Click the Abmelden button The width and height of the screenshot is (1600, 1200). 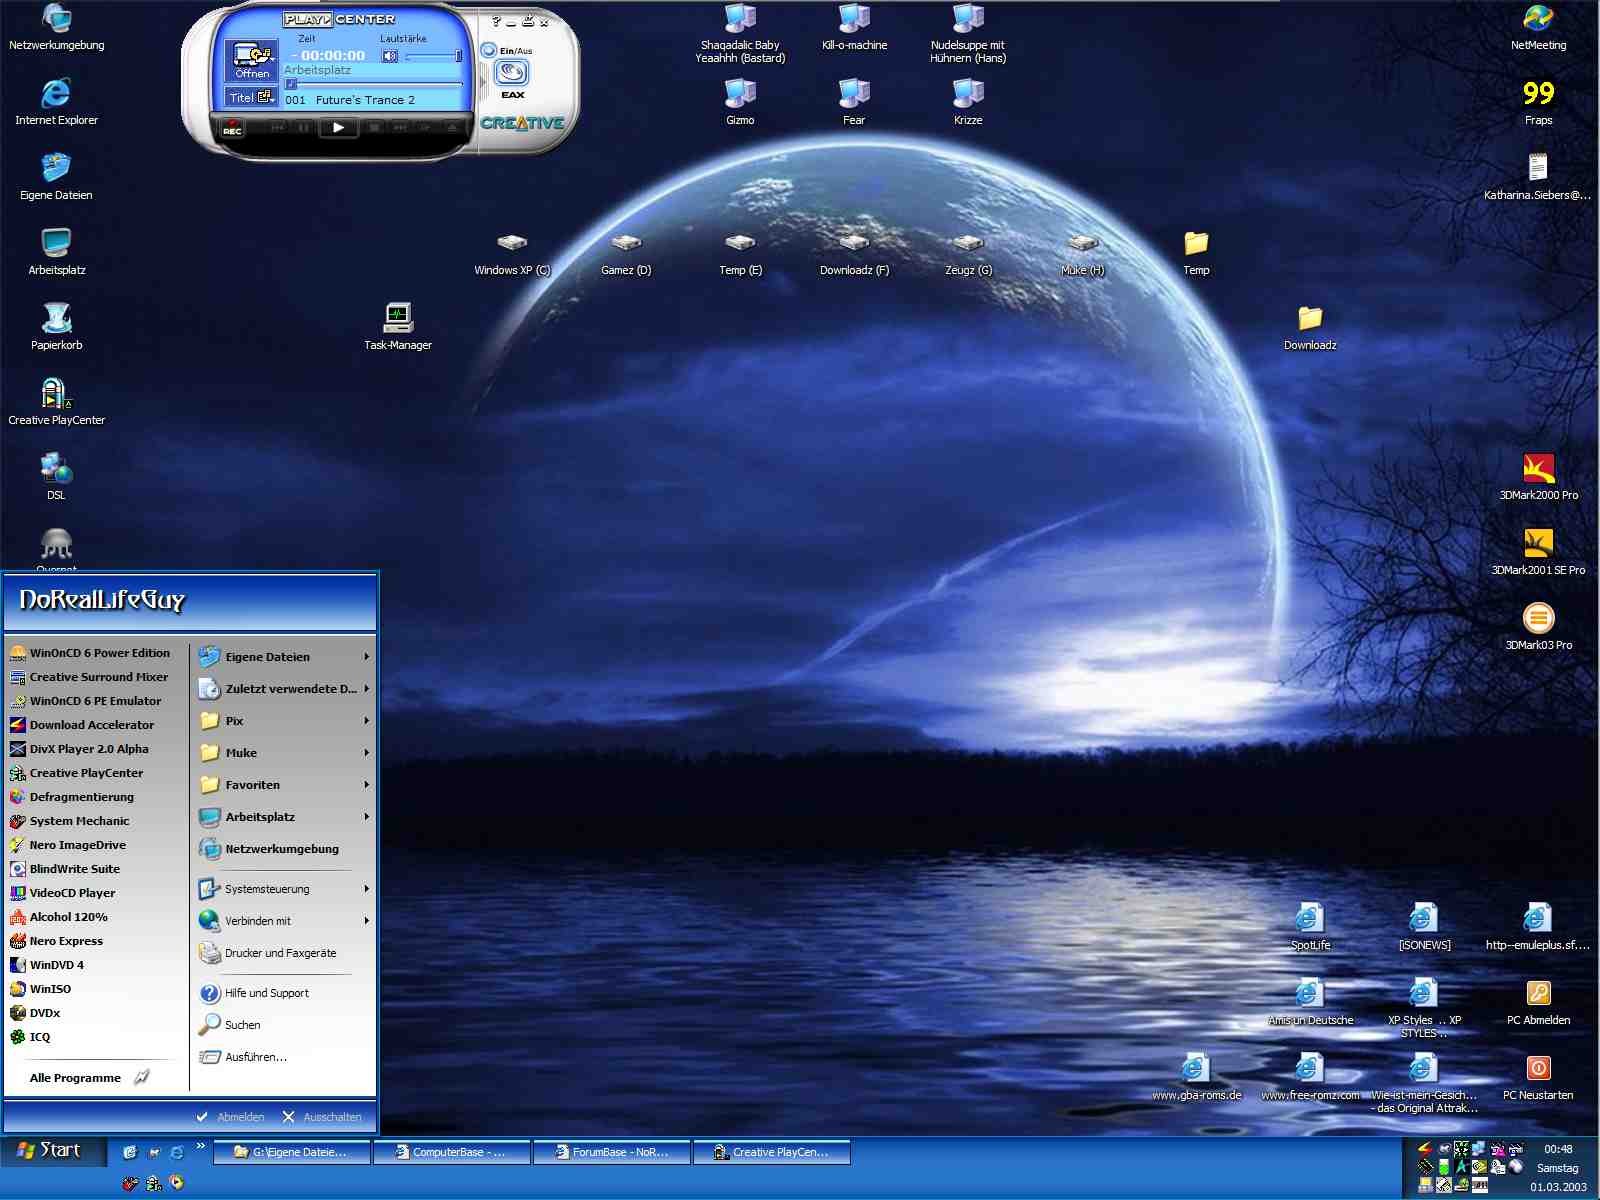(x=230, y=1117)
